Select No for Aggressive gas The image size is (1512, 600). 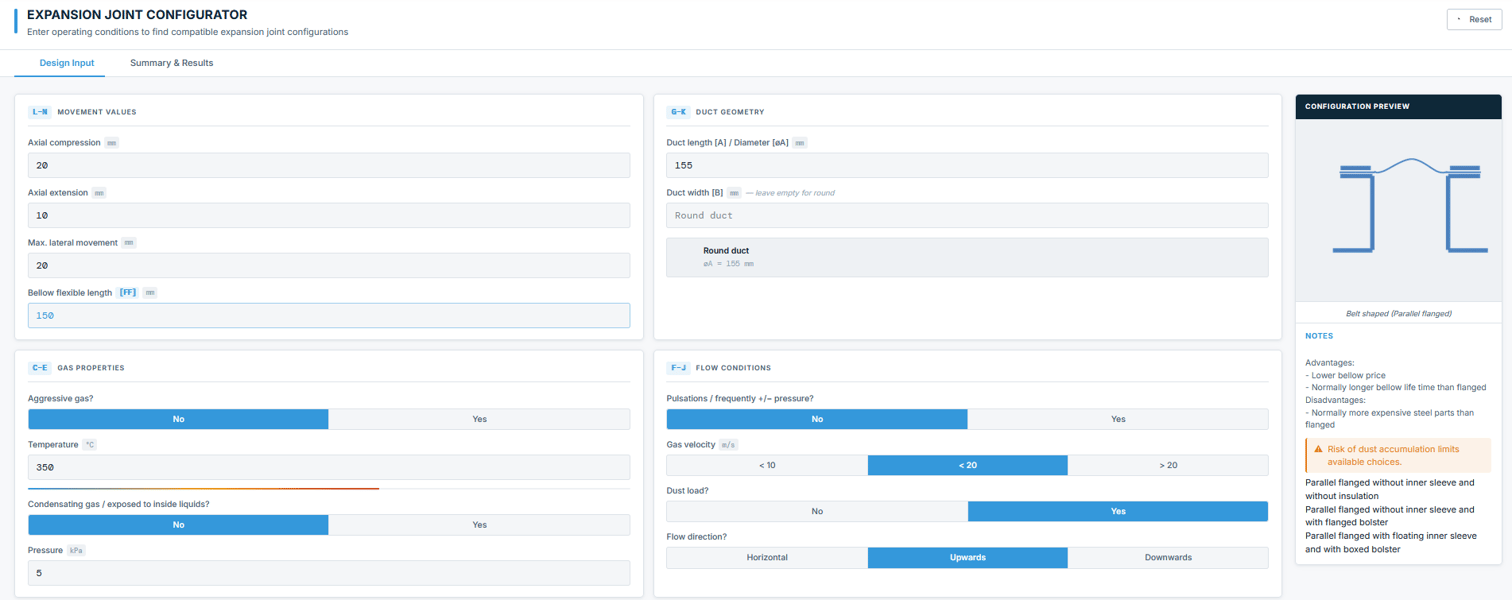coord(178,419)
